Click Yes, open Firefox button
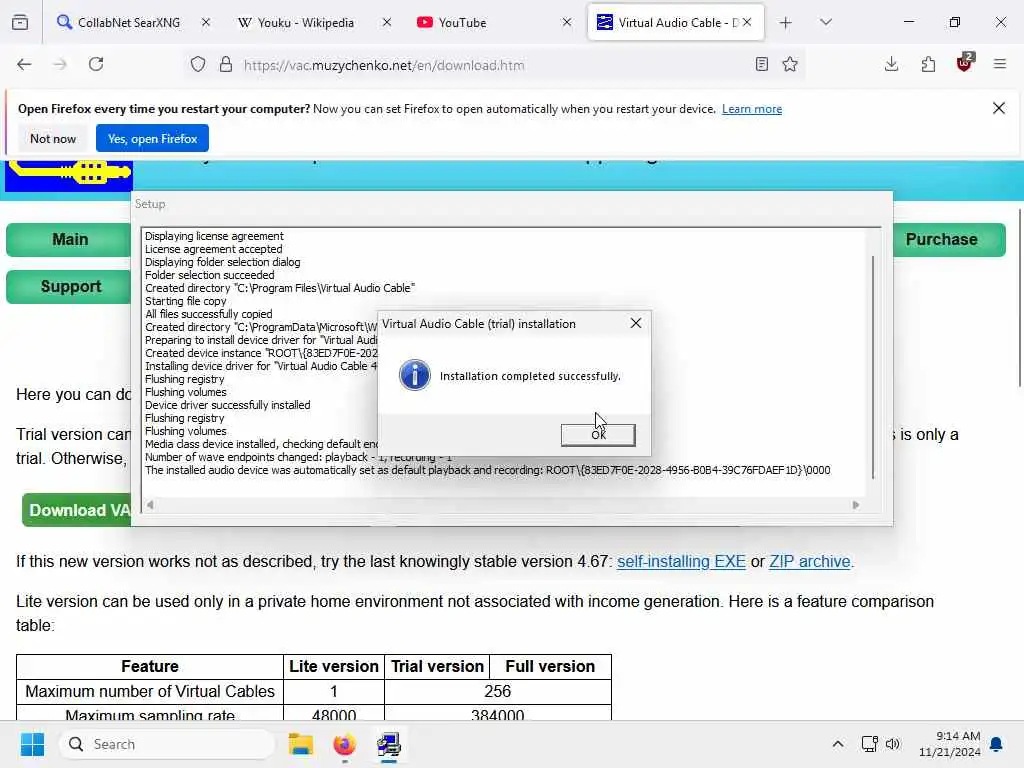This screenshot has width=1024, height=768. click(152, 138)
